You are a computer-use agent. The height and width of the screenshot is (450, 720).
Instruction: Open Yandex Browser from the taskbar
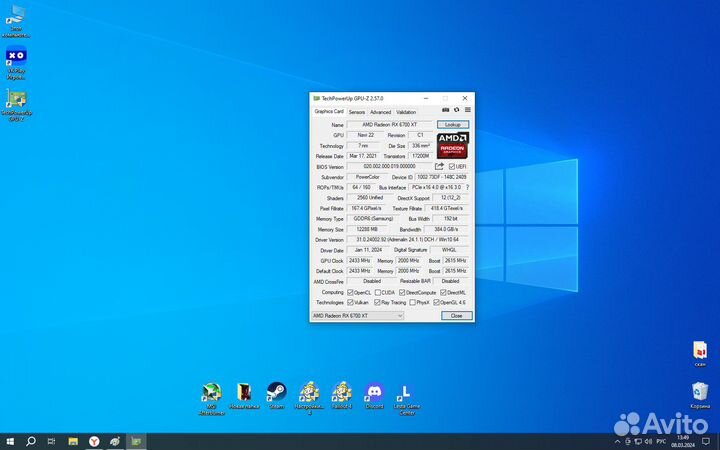coord(94,442)
